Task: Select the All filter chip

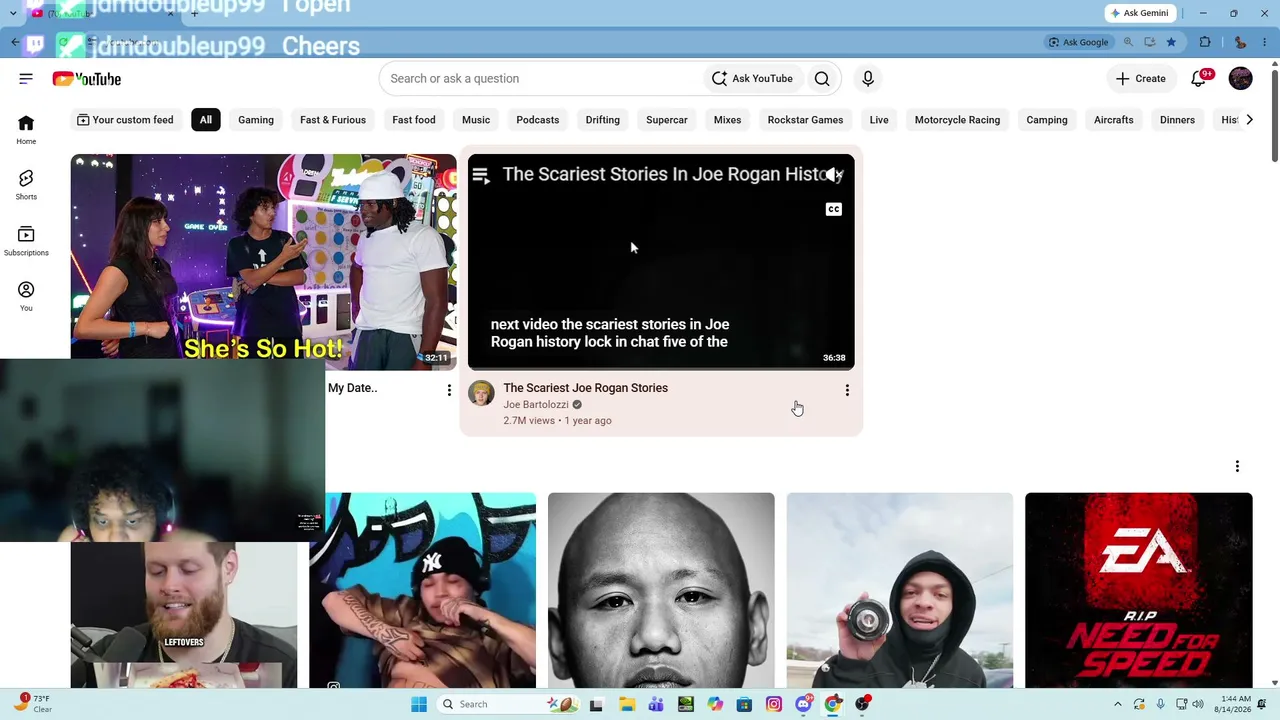Action: click(x=205, y=120)
